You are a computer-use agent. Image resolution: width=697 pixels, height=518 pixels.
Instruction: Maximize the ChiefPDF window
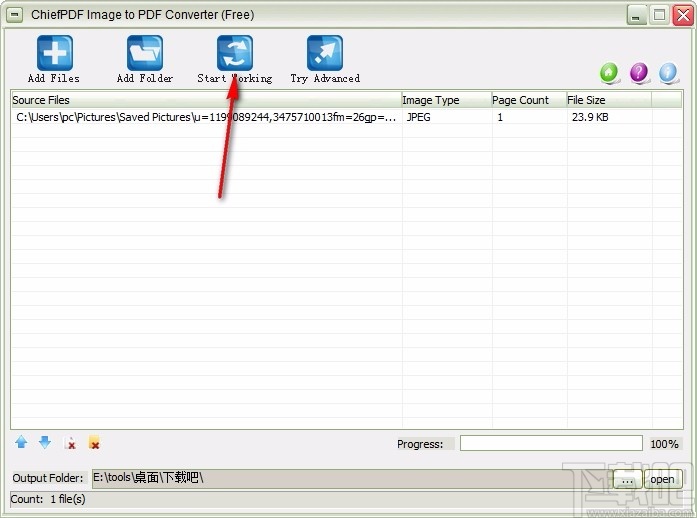click(x=659, y=16)
